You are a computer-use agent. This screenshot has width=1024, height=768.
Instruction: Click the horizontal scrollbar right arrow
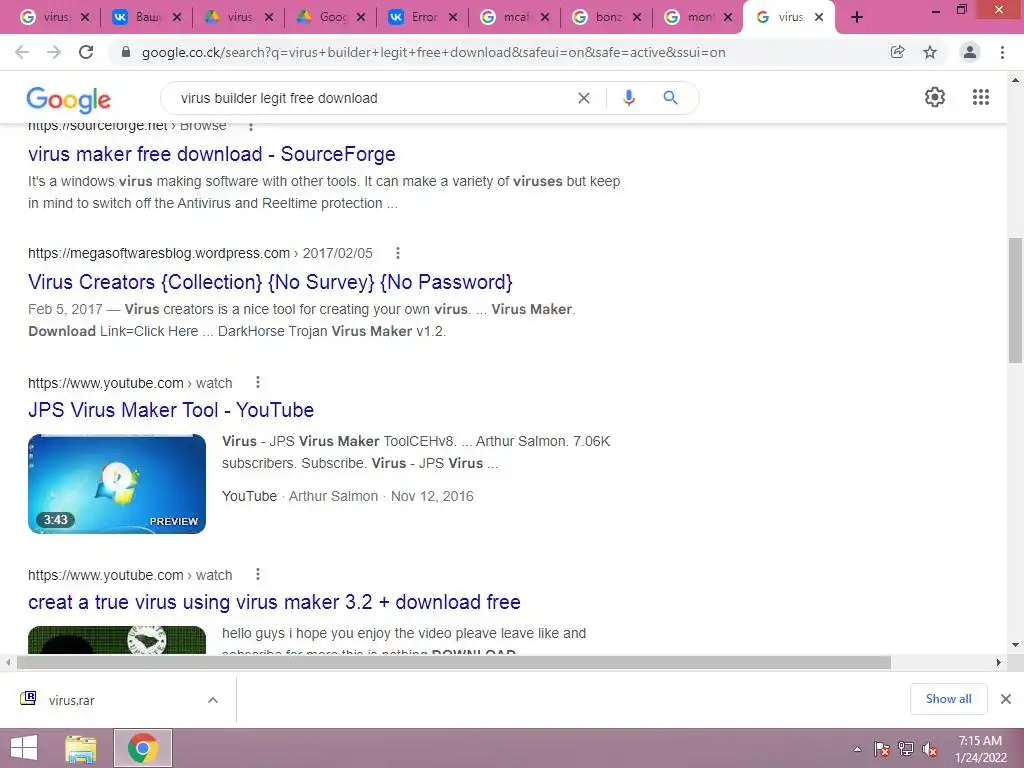point(999,662)
